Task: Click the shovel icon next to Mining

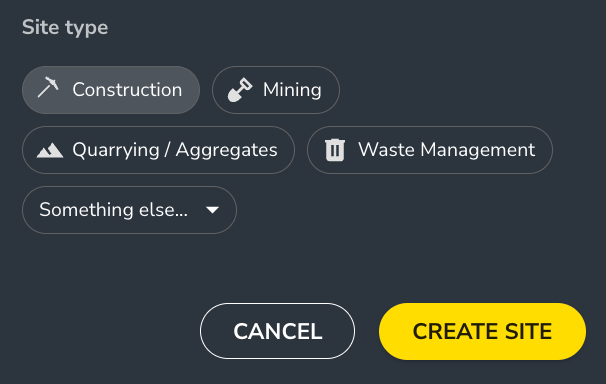Action: pyautogui.click(x=240, y=90)
